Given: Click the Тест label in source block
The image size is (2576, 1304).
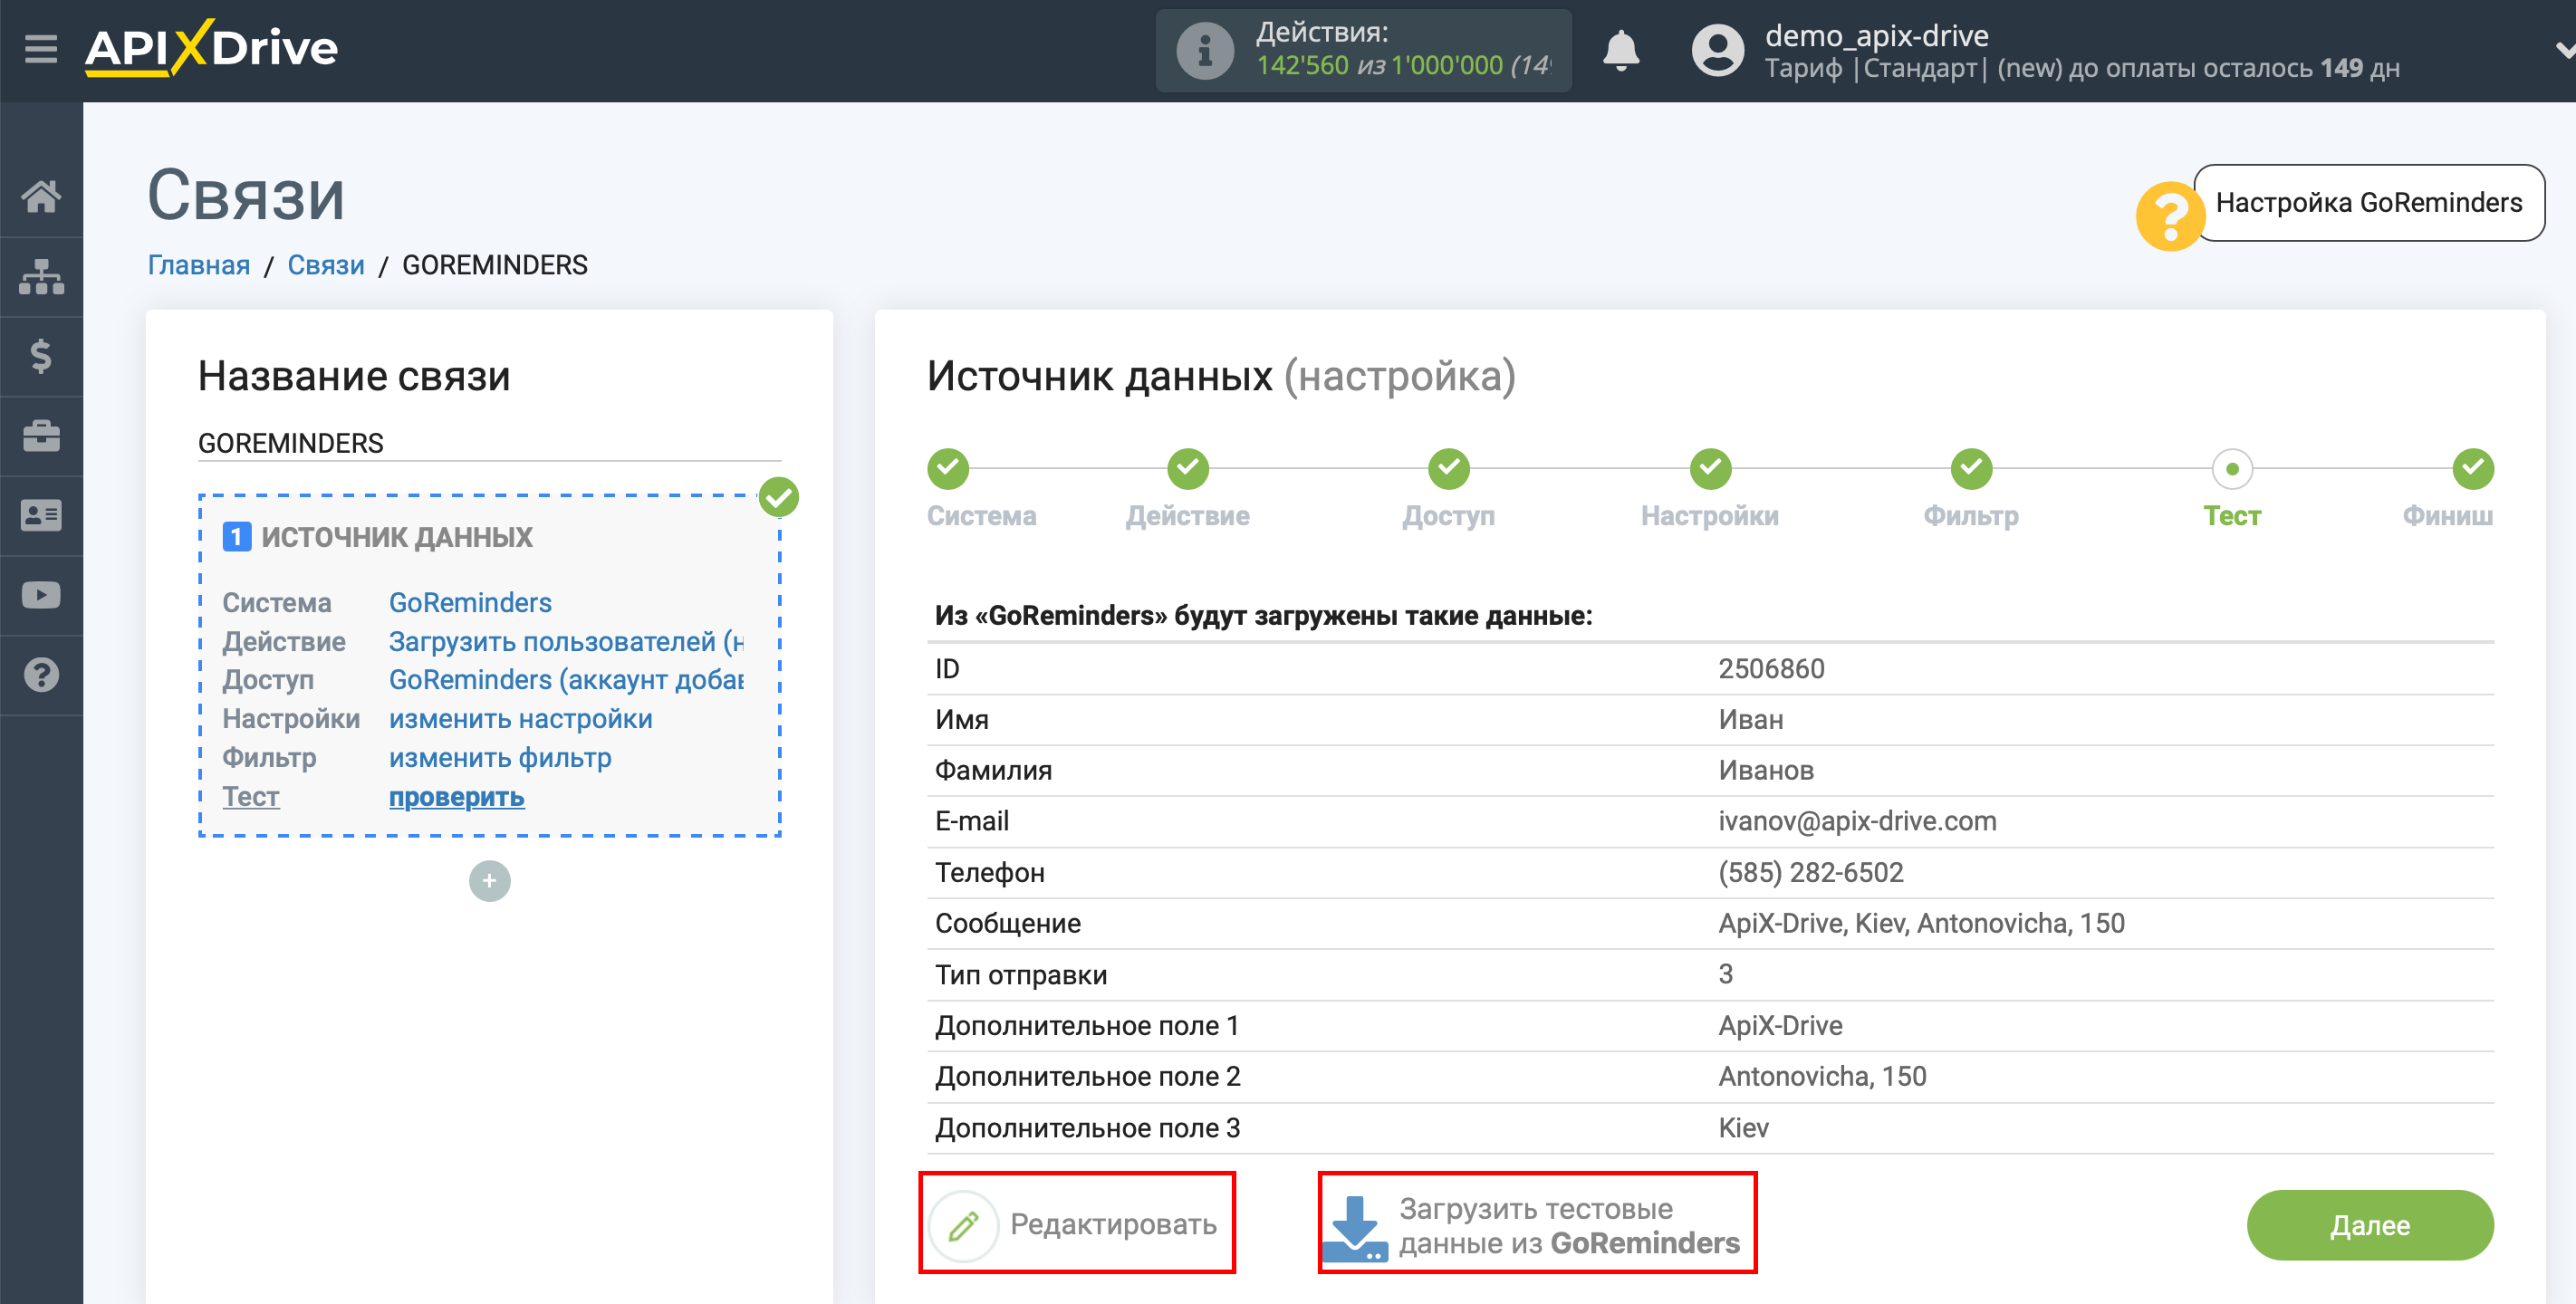Looking at the screenshot, I should tap(251, 797).
